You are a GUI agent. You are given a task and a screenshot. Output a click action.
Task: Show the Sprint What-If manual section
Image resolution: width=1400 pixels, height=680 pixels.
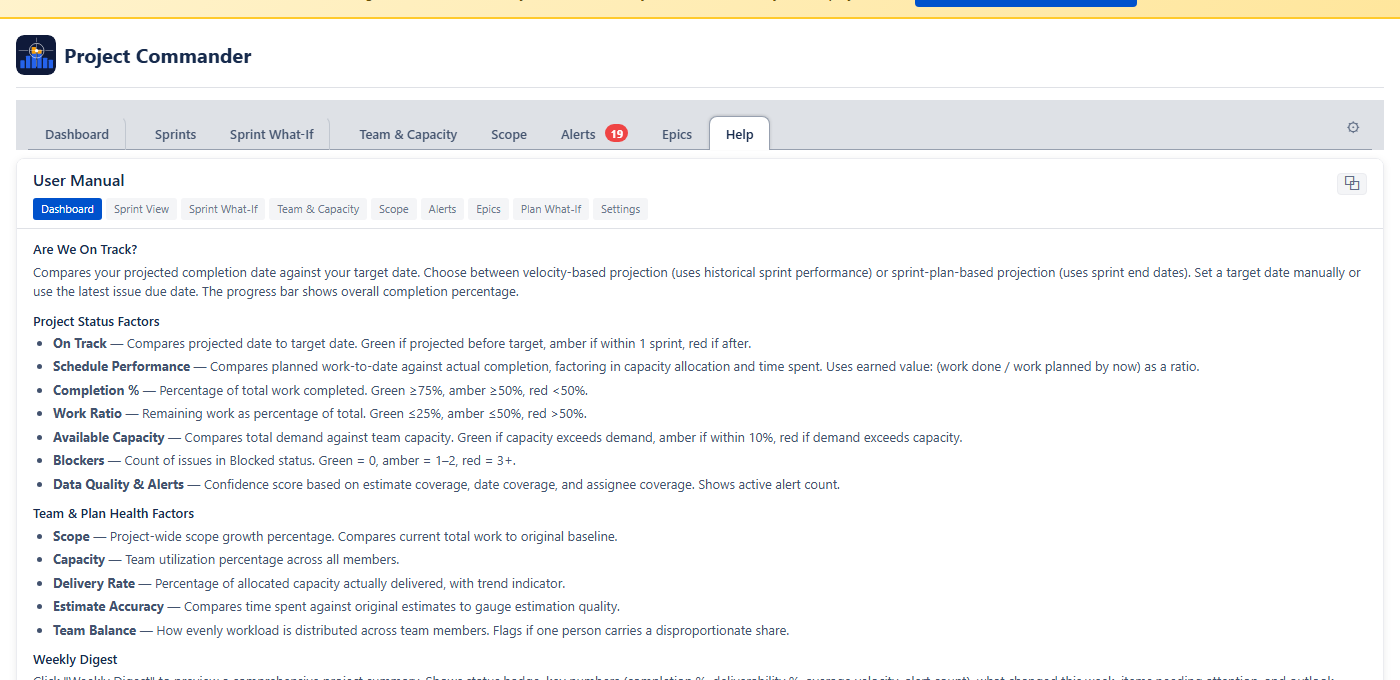[223, 209]
